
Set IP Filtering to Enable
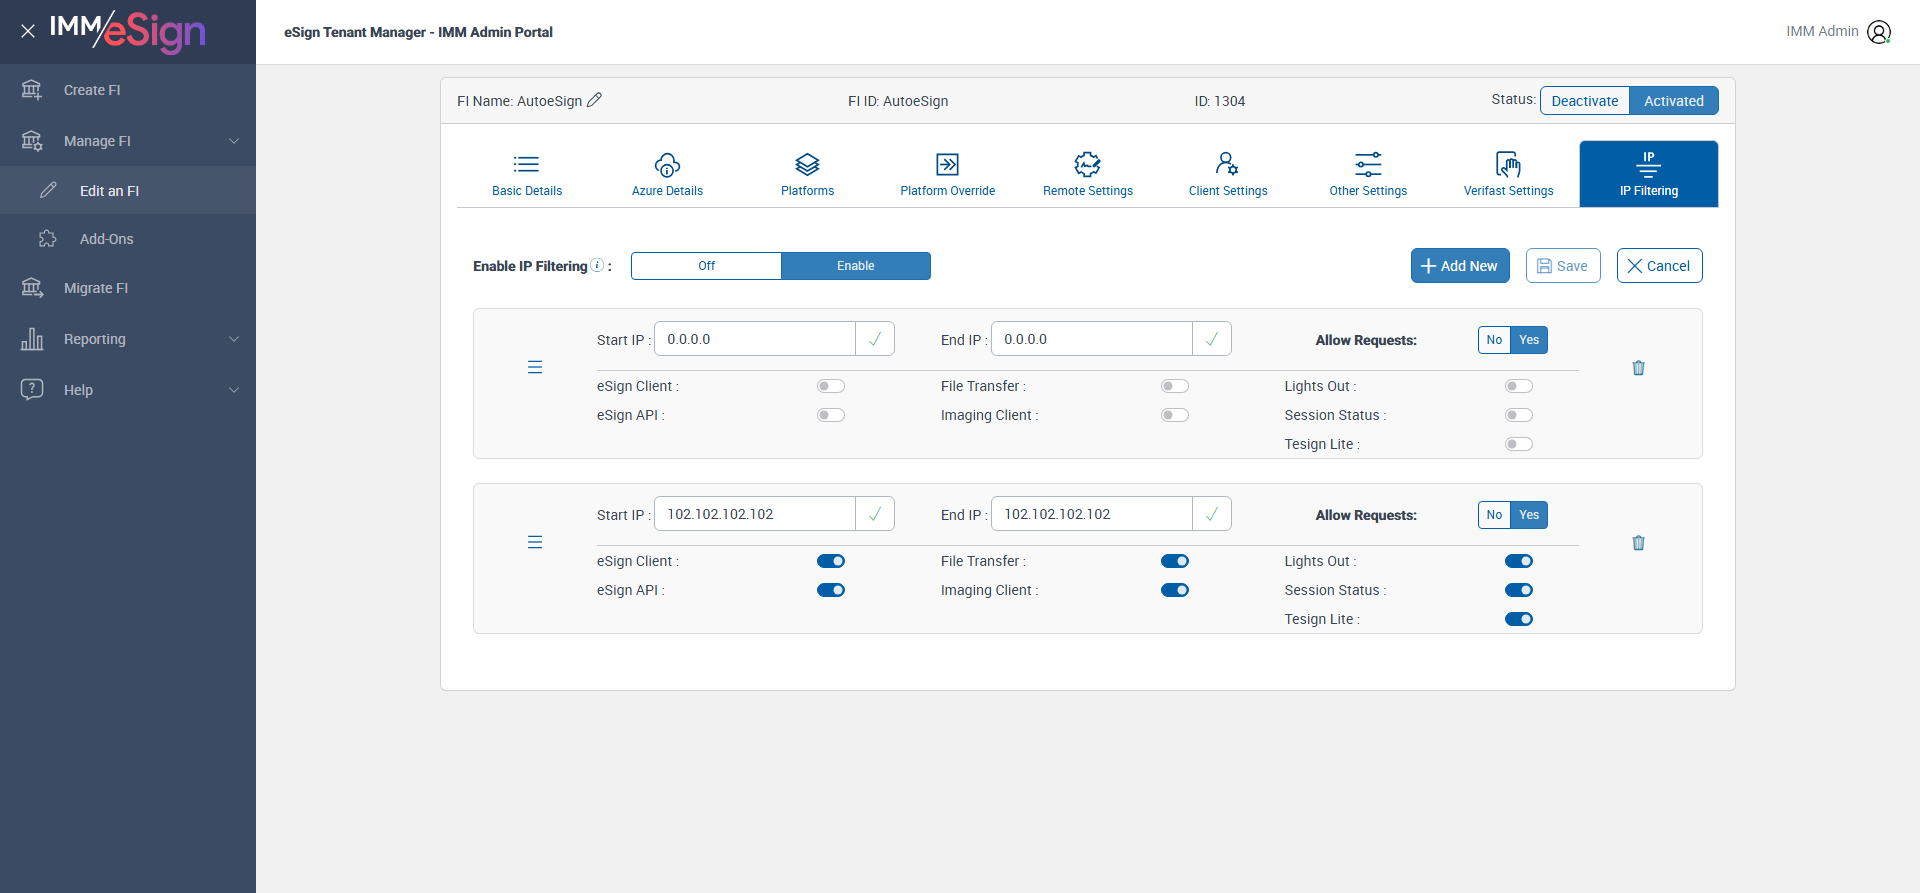pyautogui.click(x=856, y=266)
